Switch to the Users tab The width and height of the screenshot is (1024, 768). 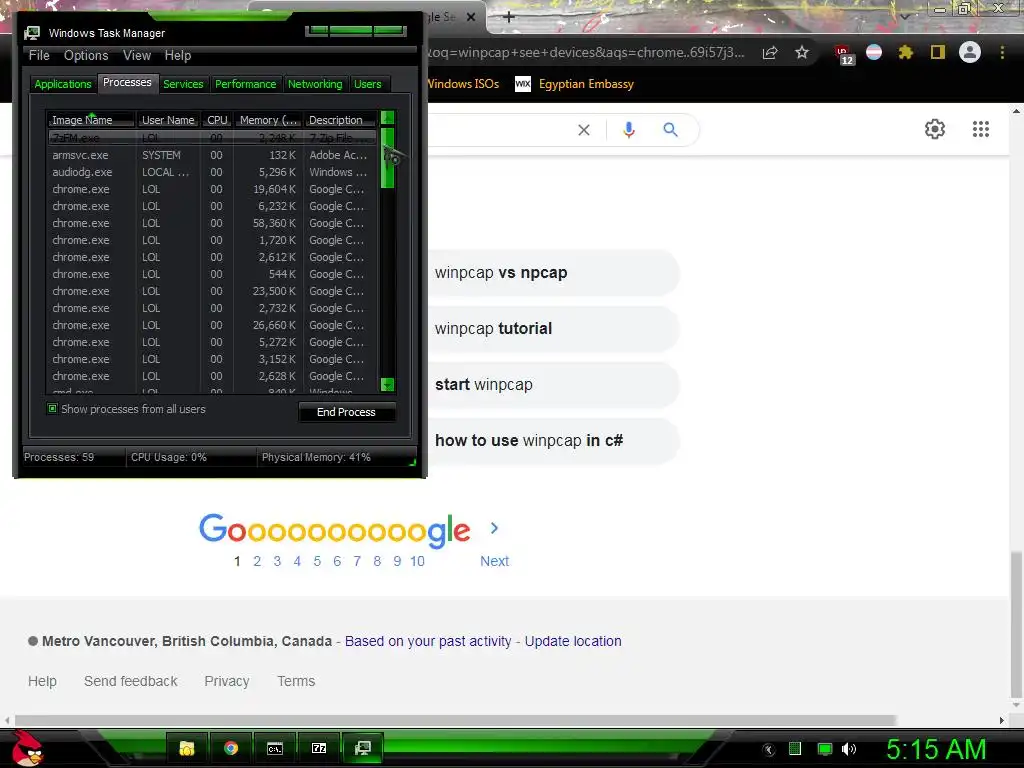tap(368, 84)
